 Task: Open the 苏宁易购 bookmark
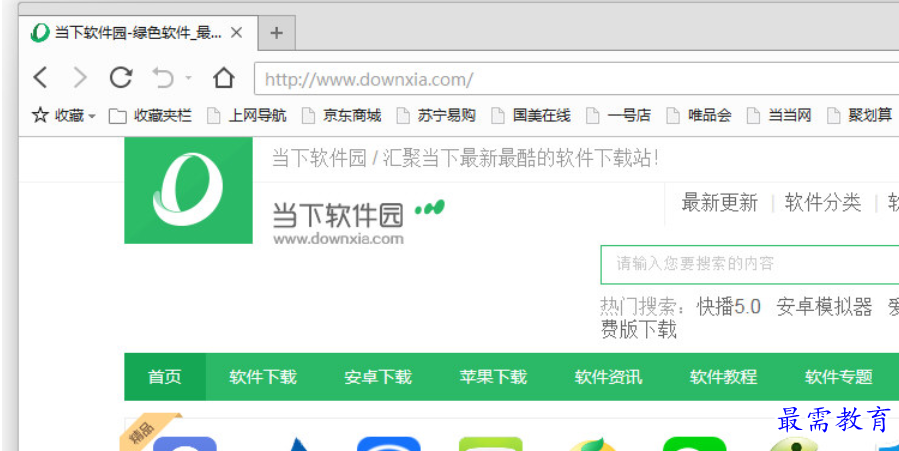[436, 116]
